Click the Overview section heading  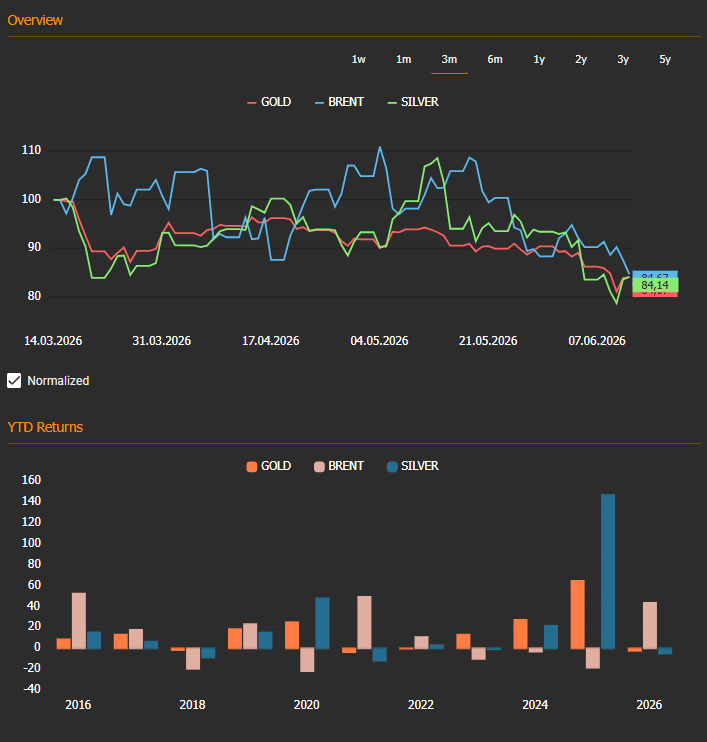(x=35, y=20)
